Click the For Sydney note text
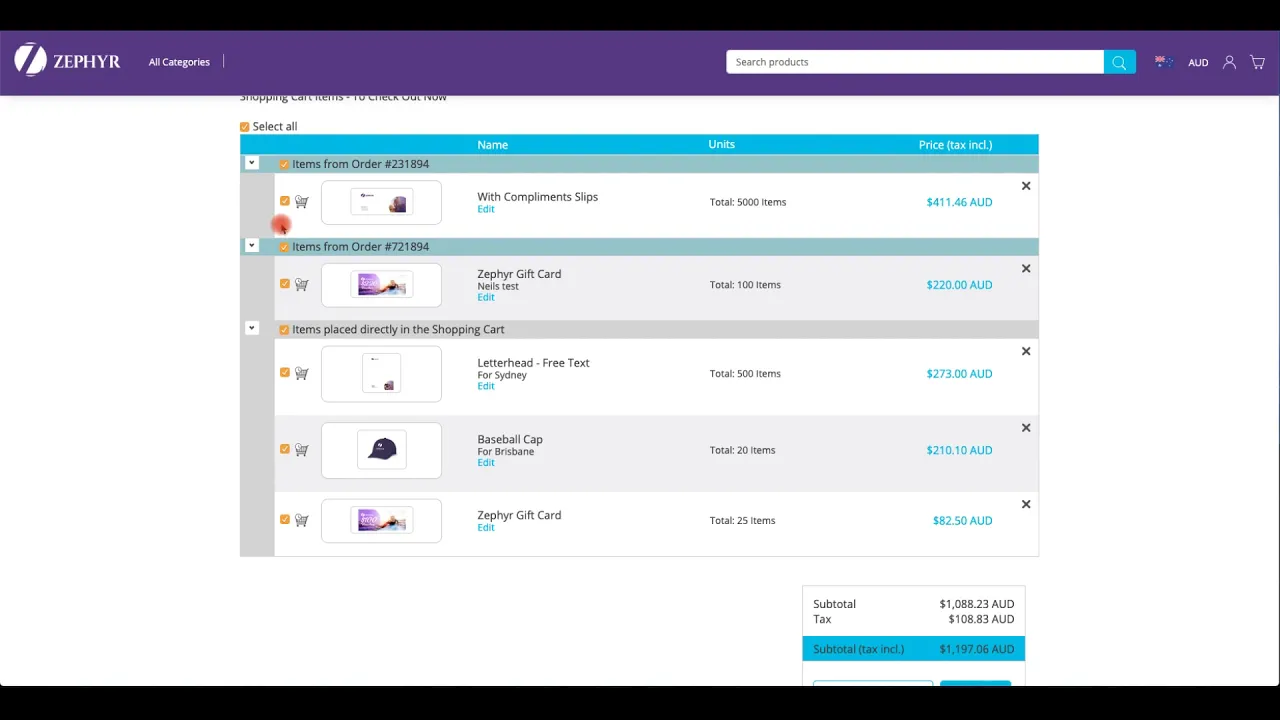 (502, 375)
